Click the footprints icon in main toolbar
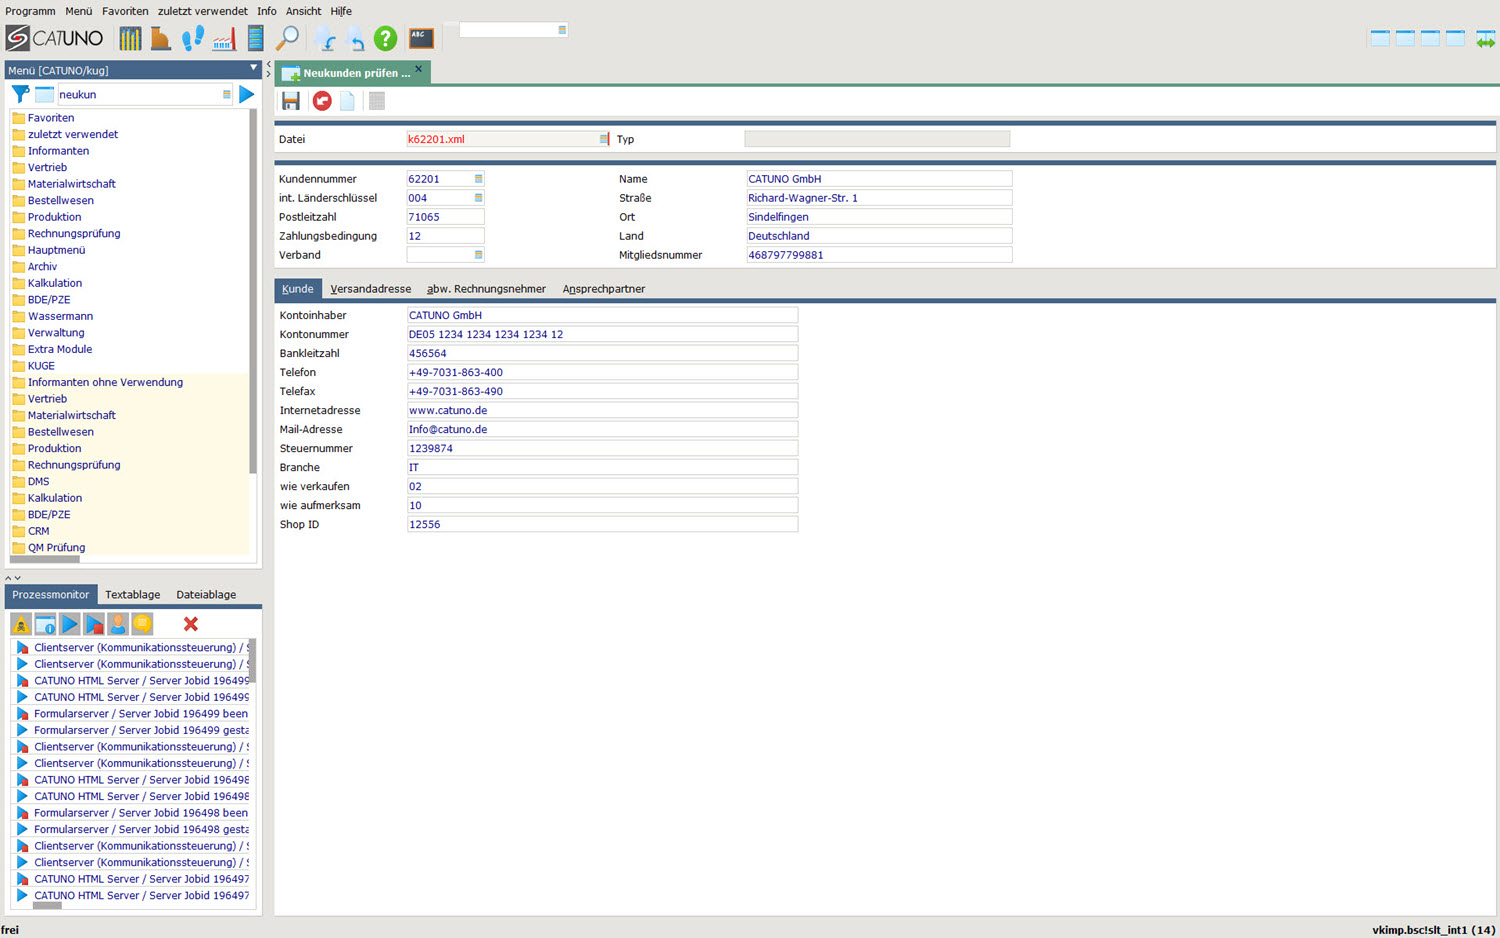The height and width of the screenshot is (938, 1500). click(192, 38)
